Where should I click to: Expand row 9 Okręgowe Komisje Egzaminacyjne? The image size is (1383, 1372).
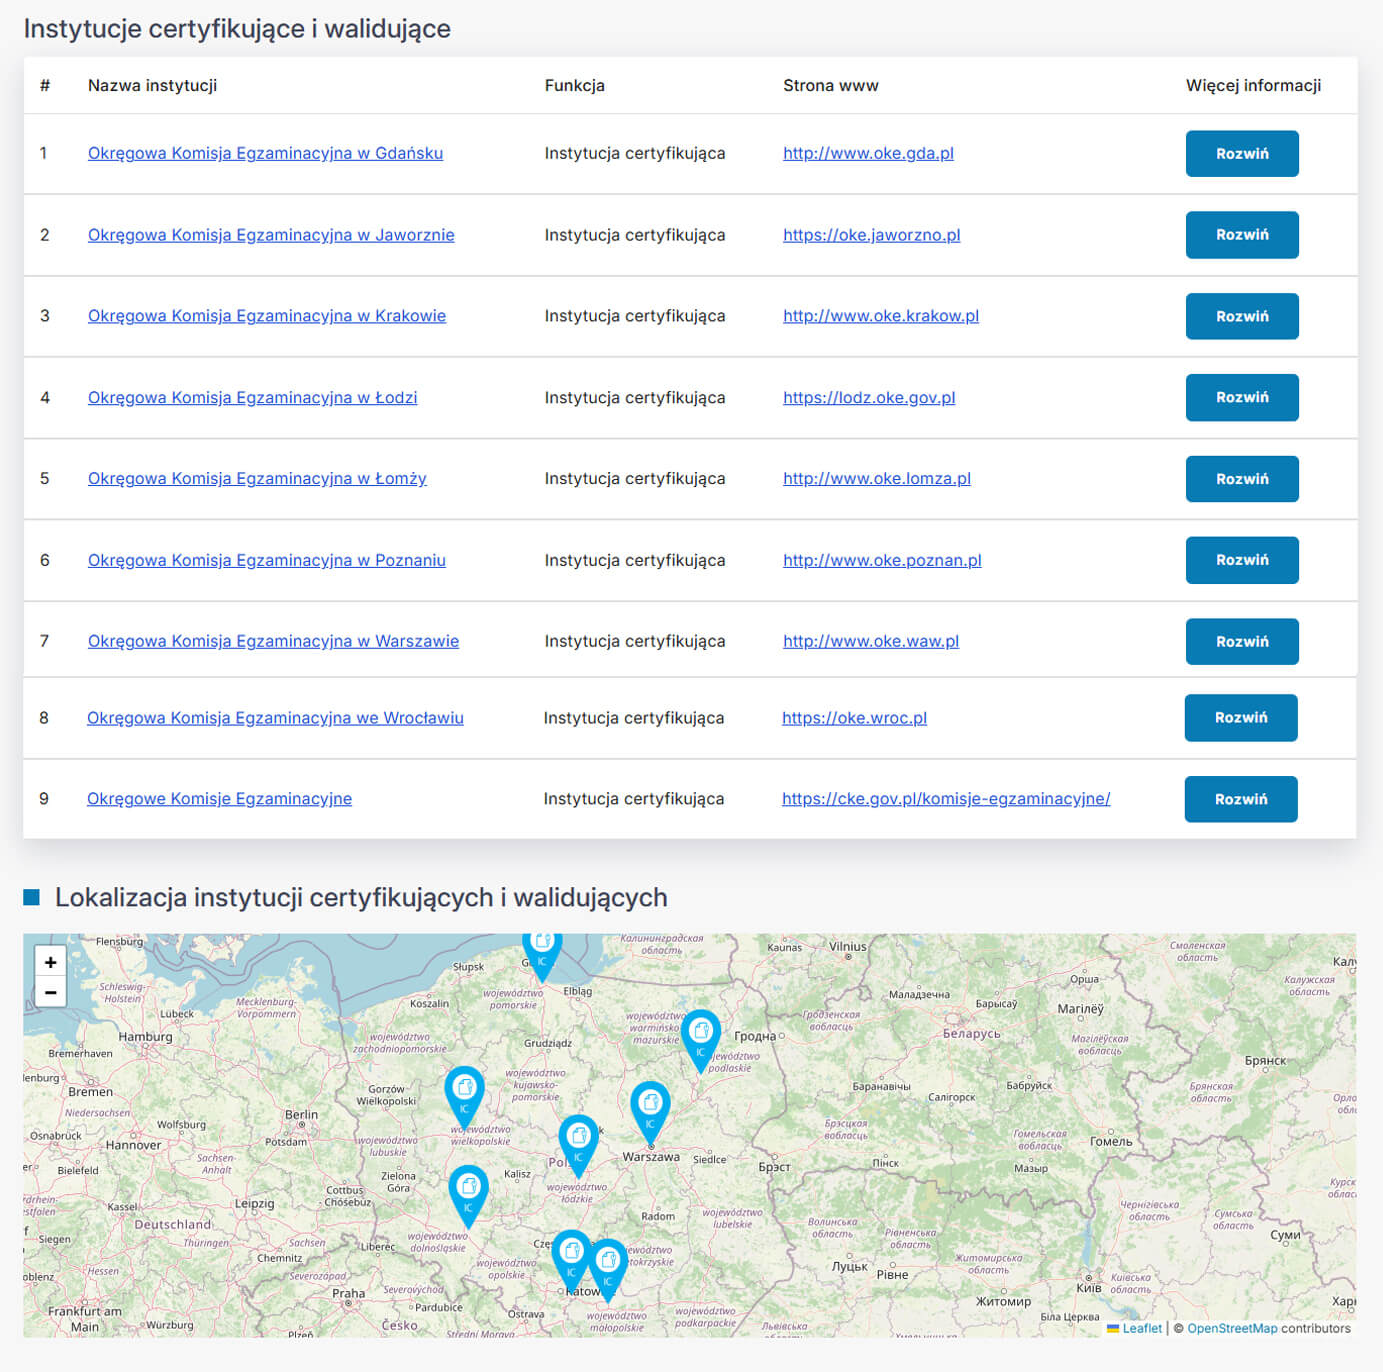[x=1240, y=799]
